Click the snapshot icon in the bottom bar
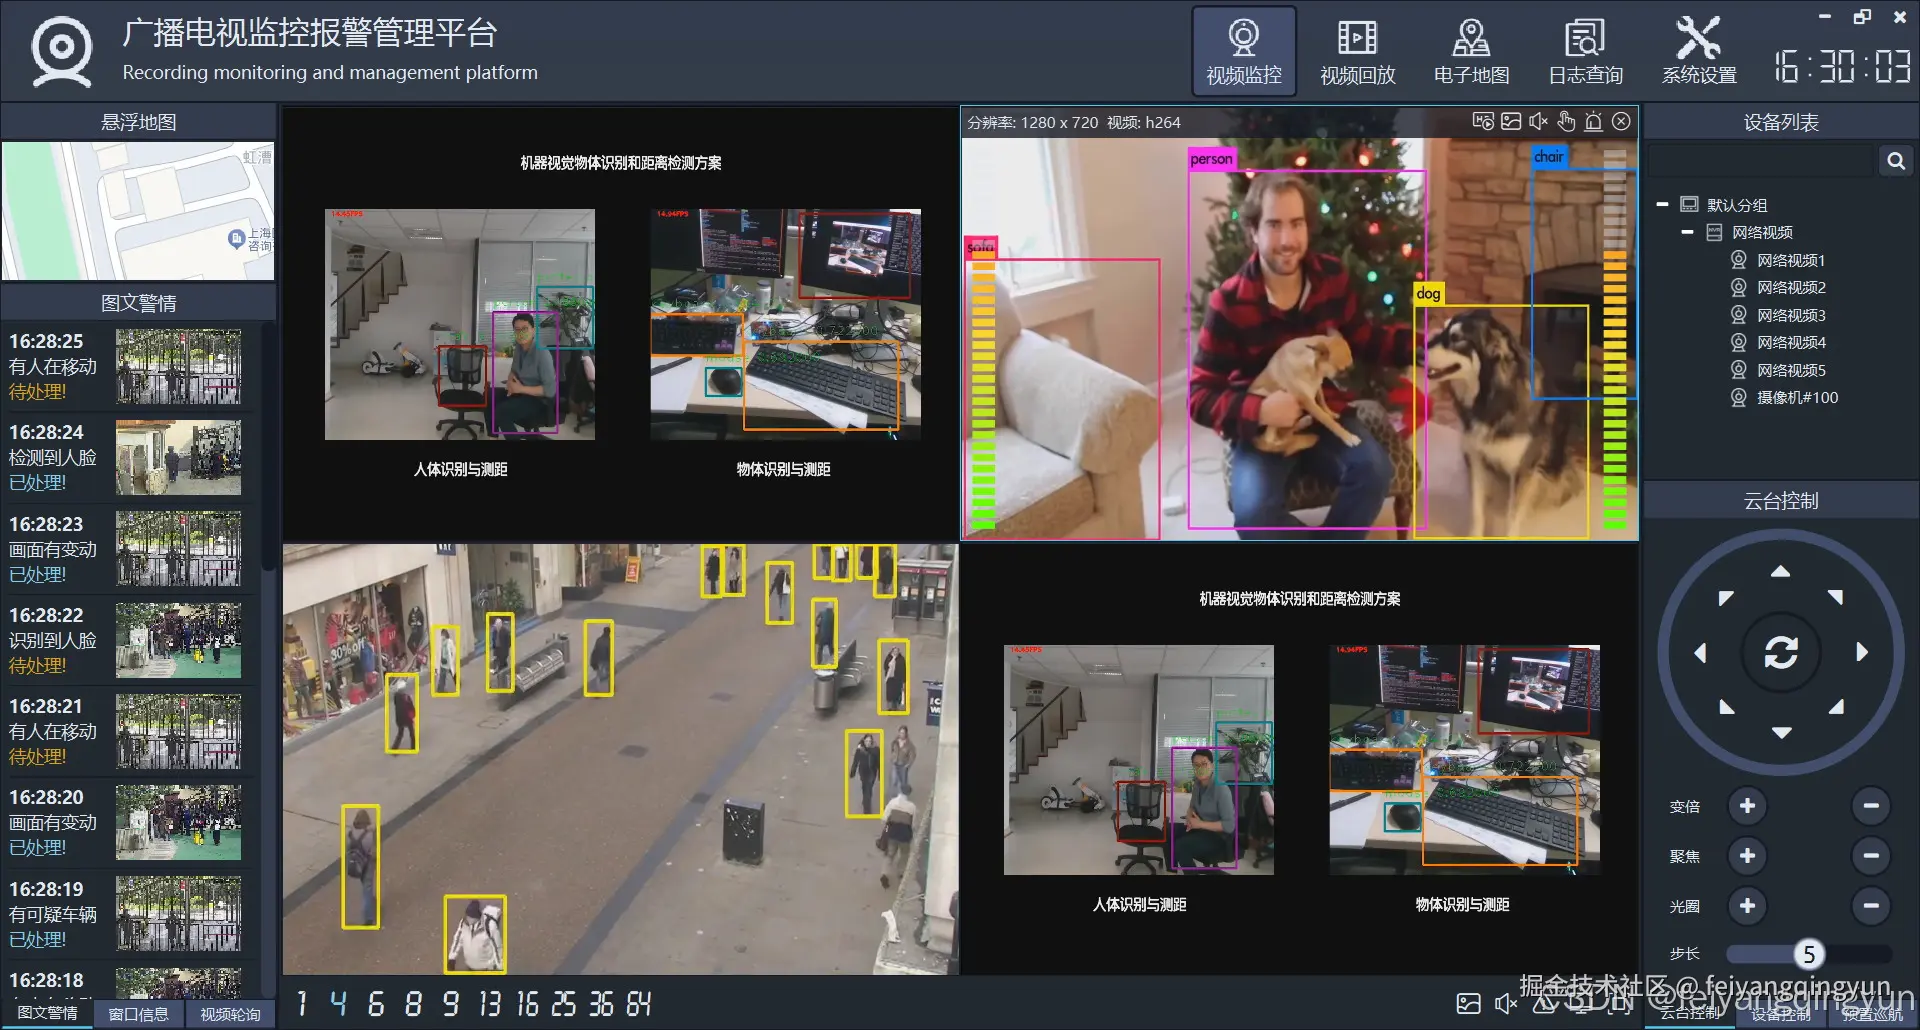 pos(1469,1004)
